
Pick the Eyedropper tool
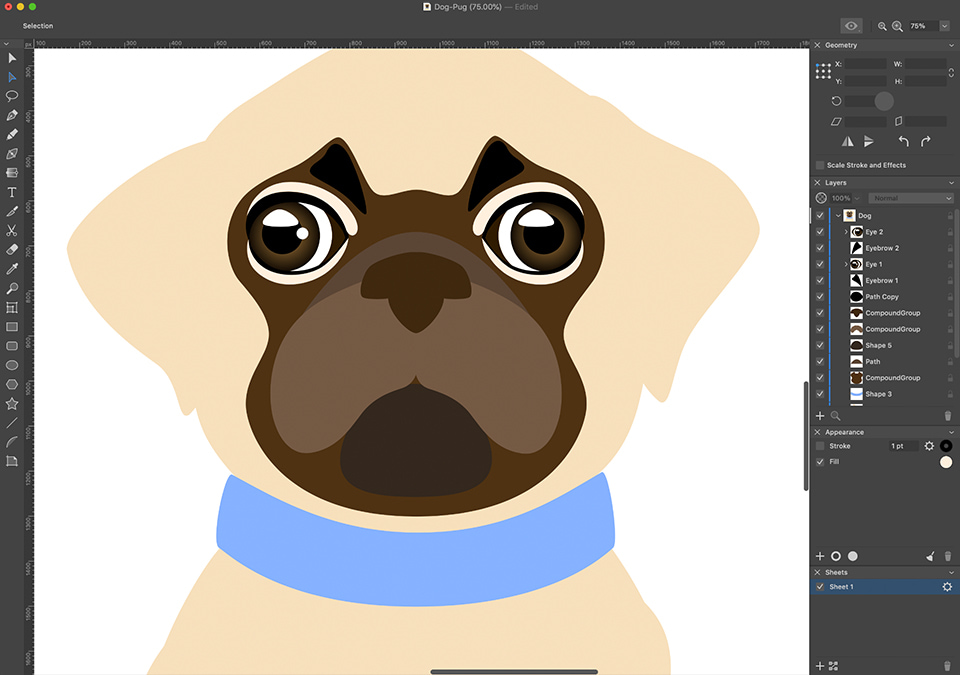pos(12,269)
